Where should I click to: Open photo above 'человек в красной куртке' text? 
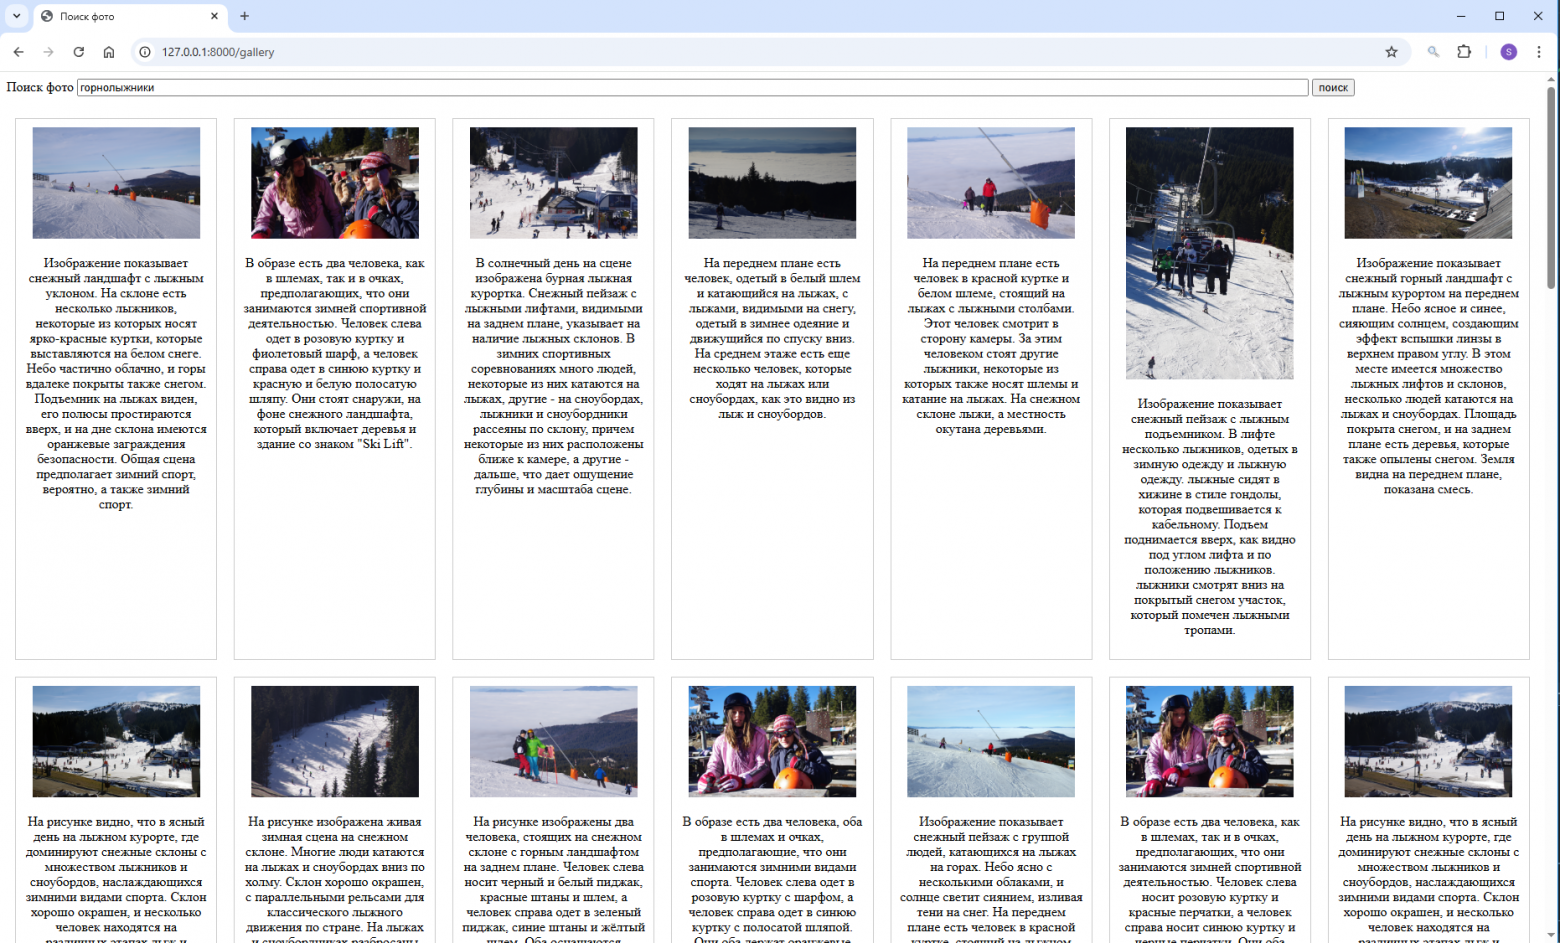(991, 183)
